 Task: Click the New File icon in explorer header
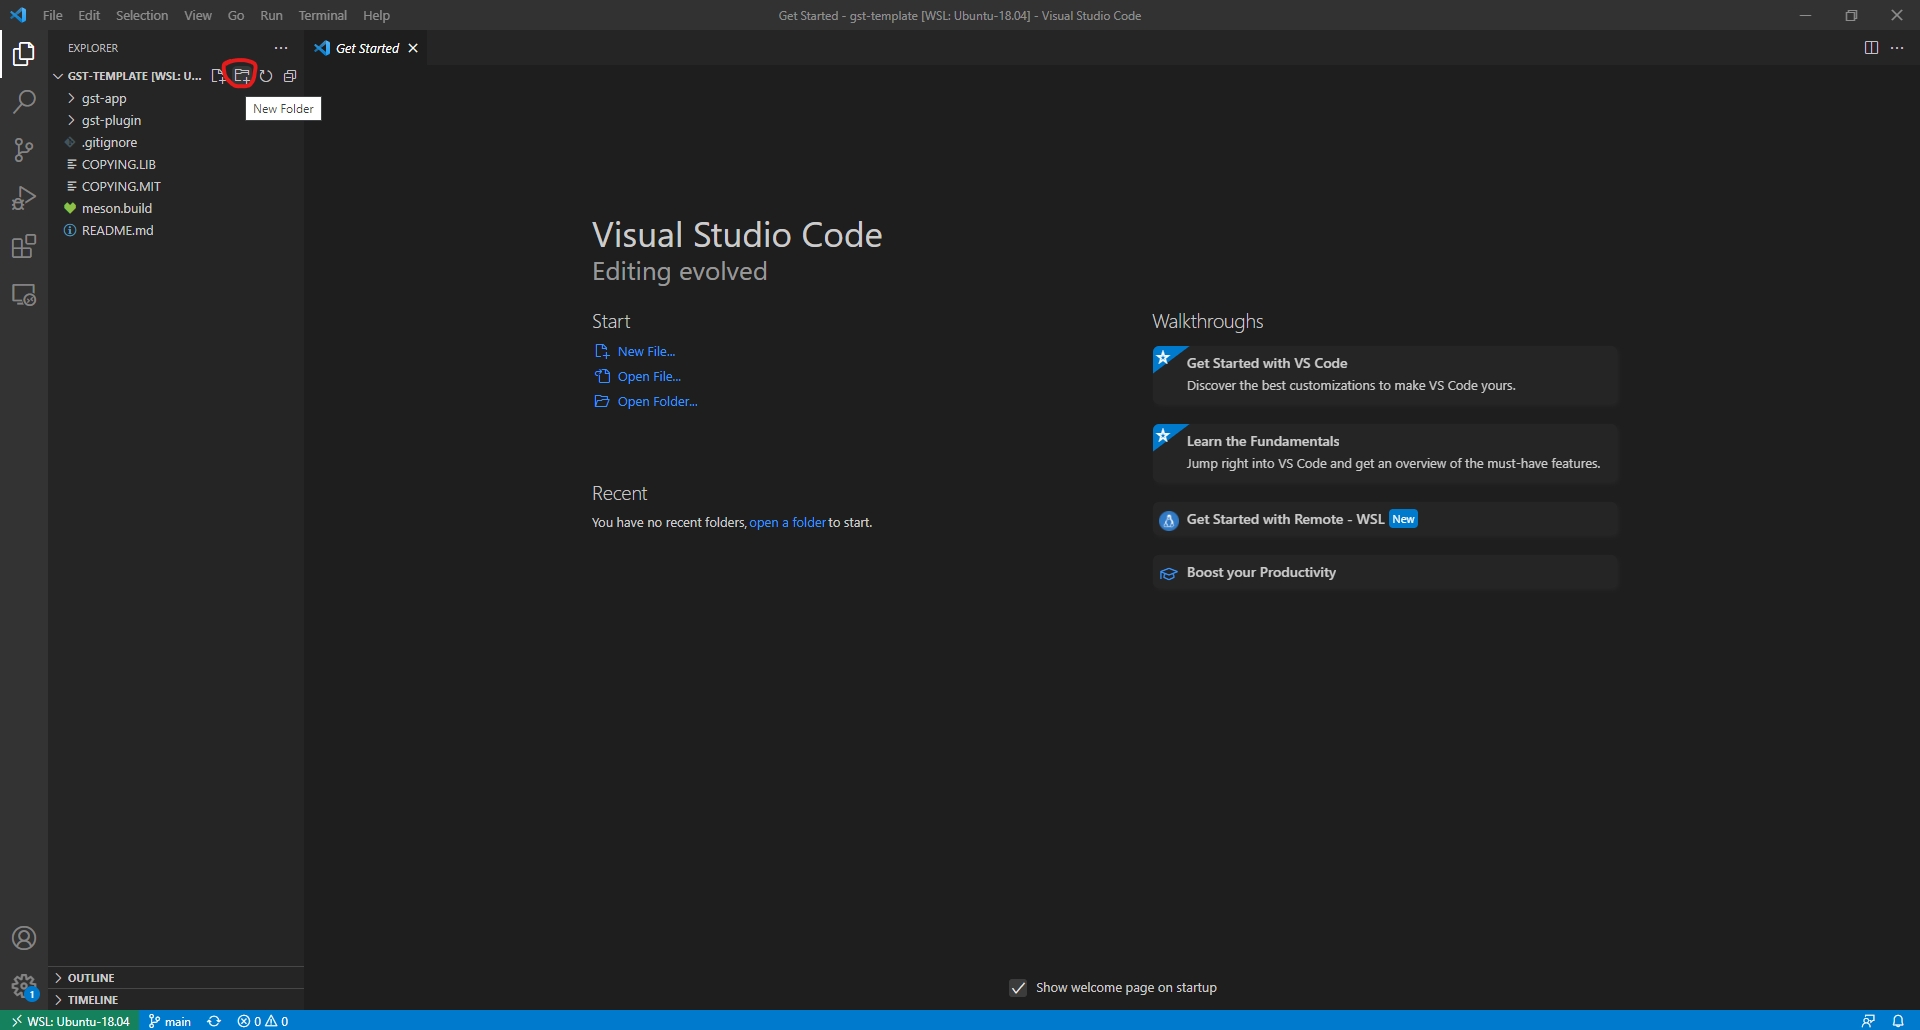click(218, 76)
